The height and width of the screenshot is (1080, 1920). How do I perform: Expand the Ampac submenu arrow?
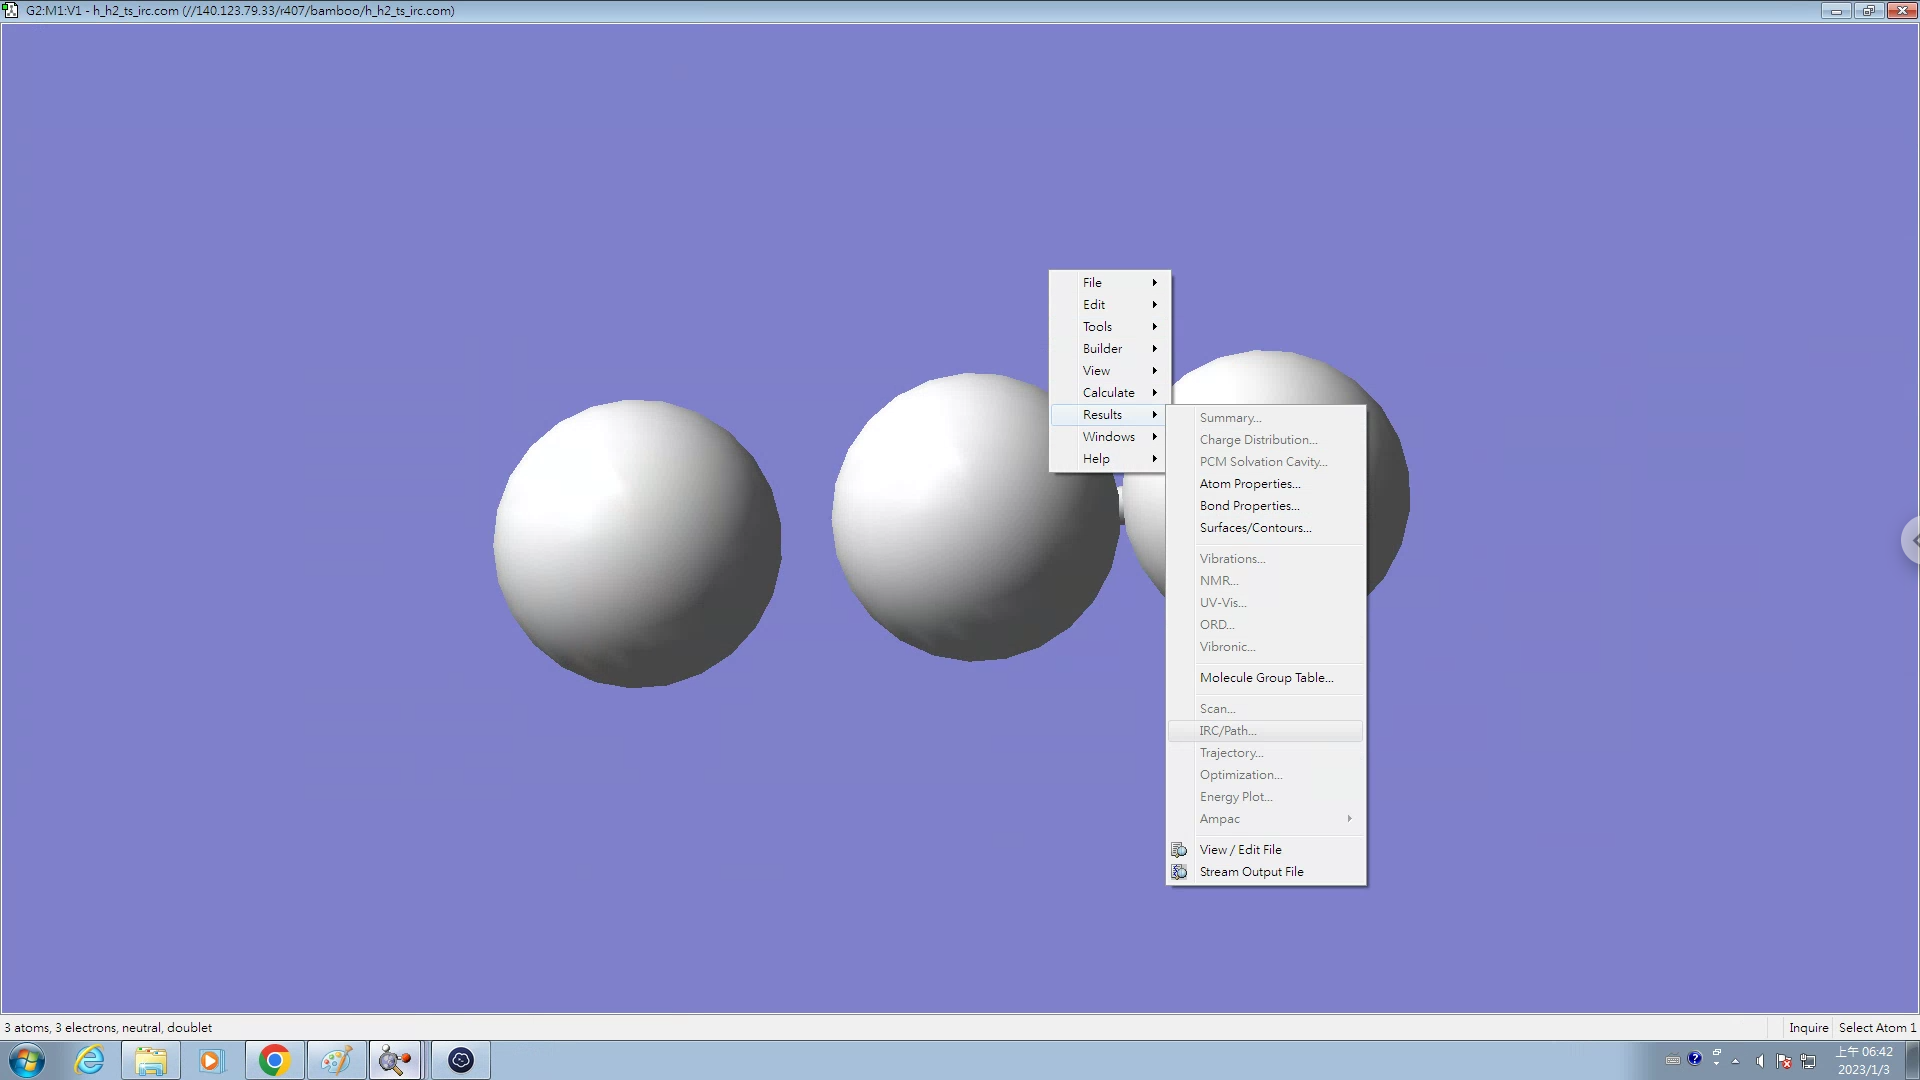(1349, 819)
